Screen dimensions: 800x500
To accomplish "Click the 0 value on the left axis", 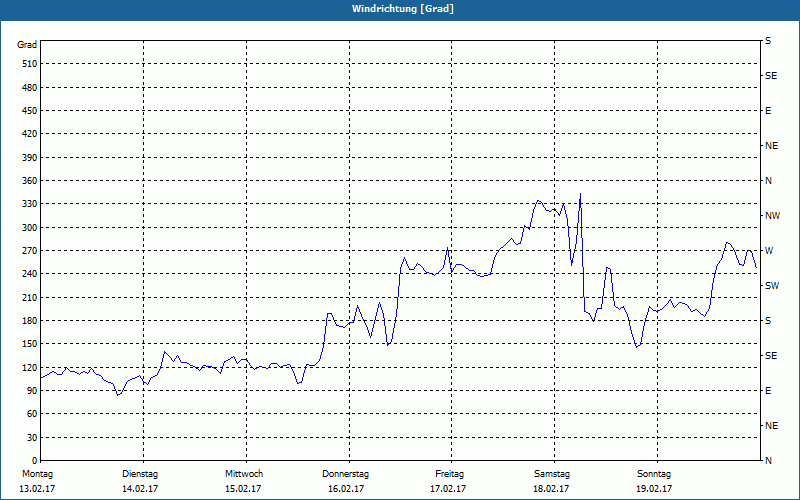I will coord(34,461).
